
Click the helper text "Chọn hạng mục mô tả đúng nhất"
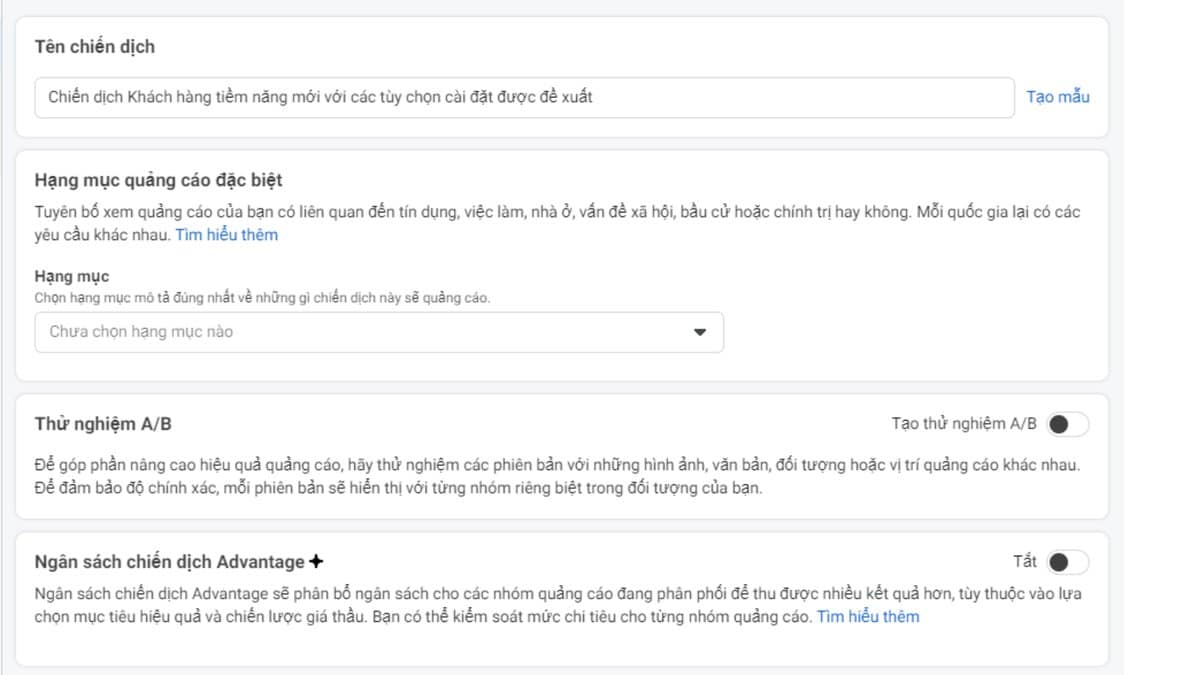tap(262, 298)
